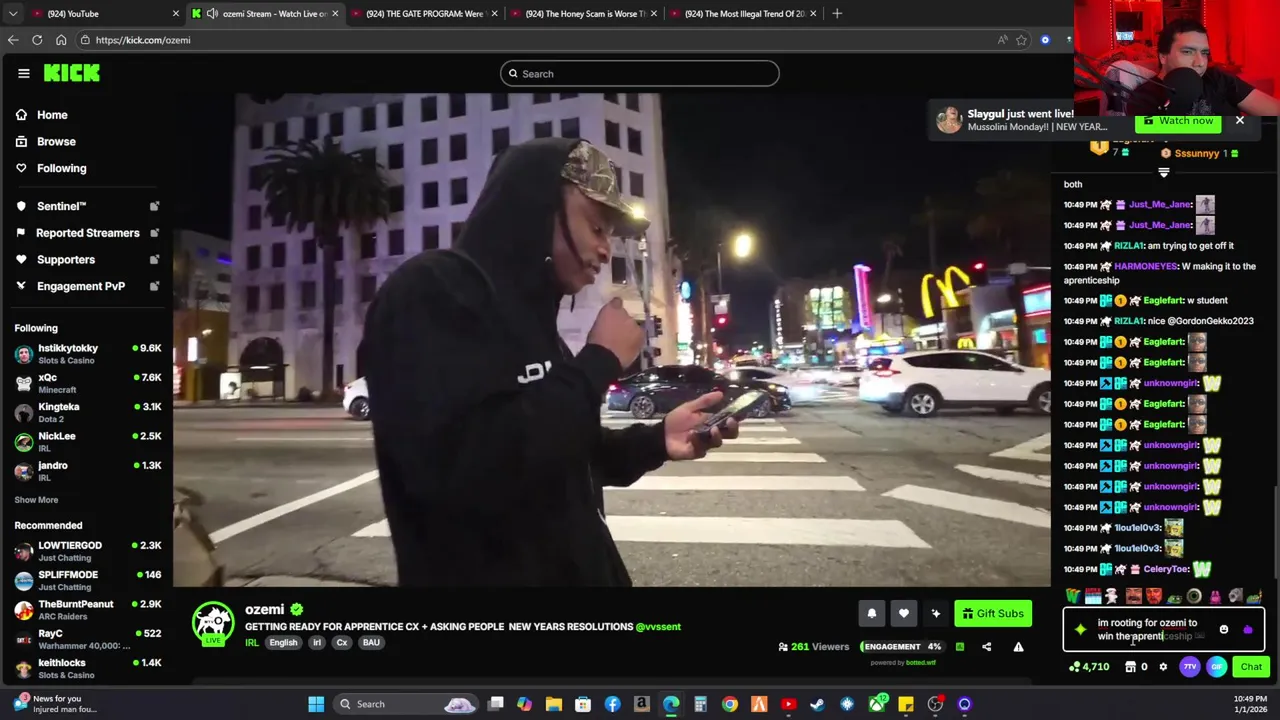
Task: Open LOWTIERGOD in Recommended
Action: [88, 551]
